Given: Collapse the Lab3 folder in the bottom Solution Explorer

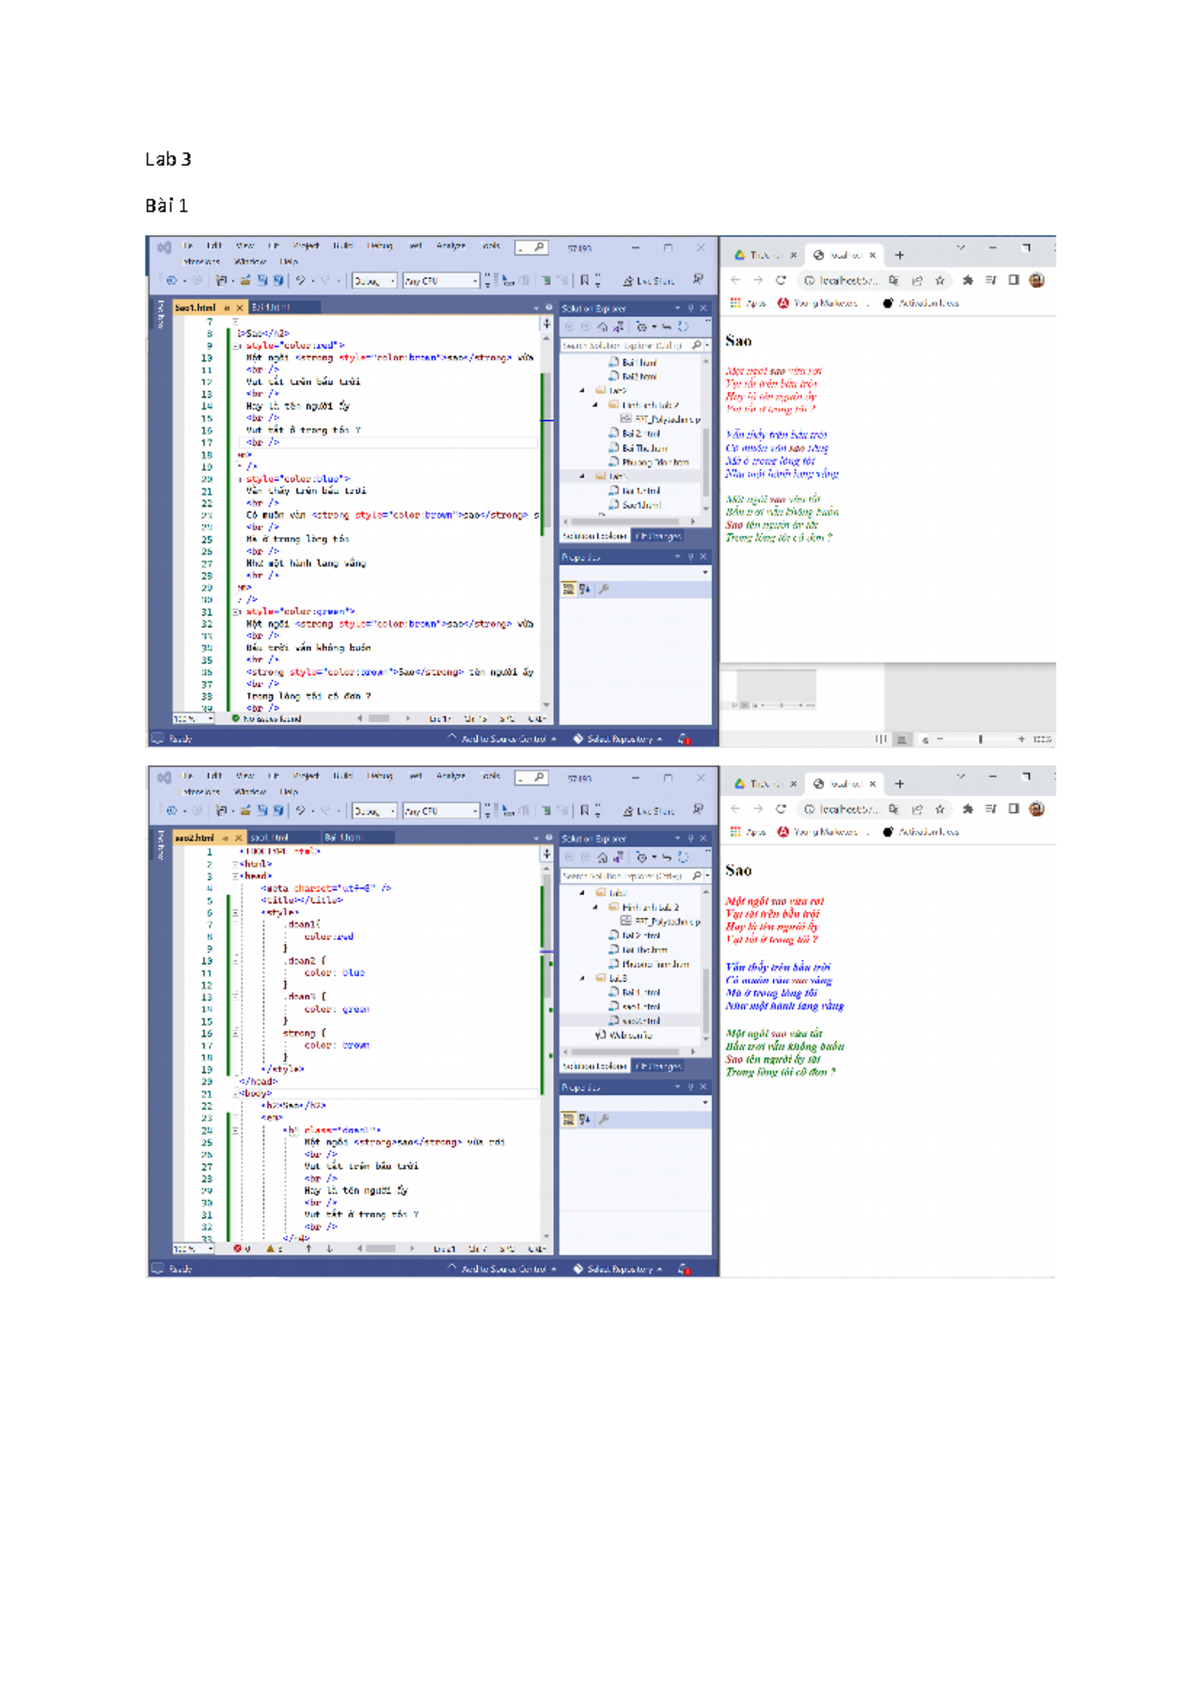Looking at the screenshot, I should [583, 978].
